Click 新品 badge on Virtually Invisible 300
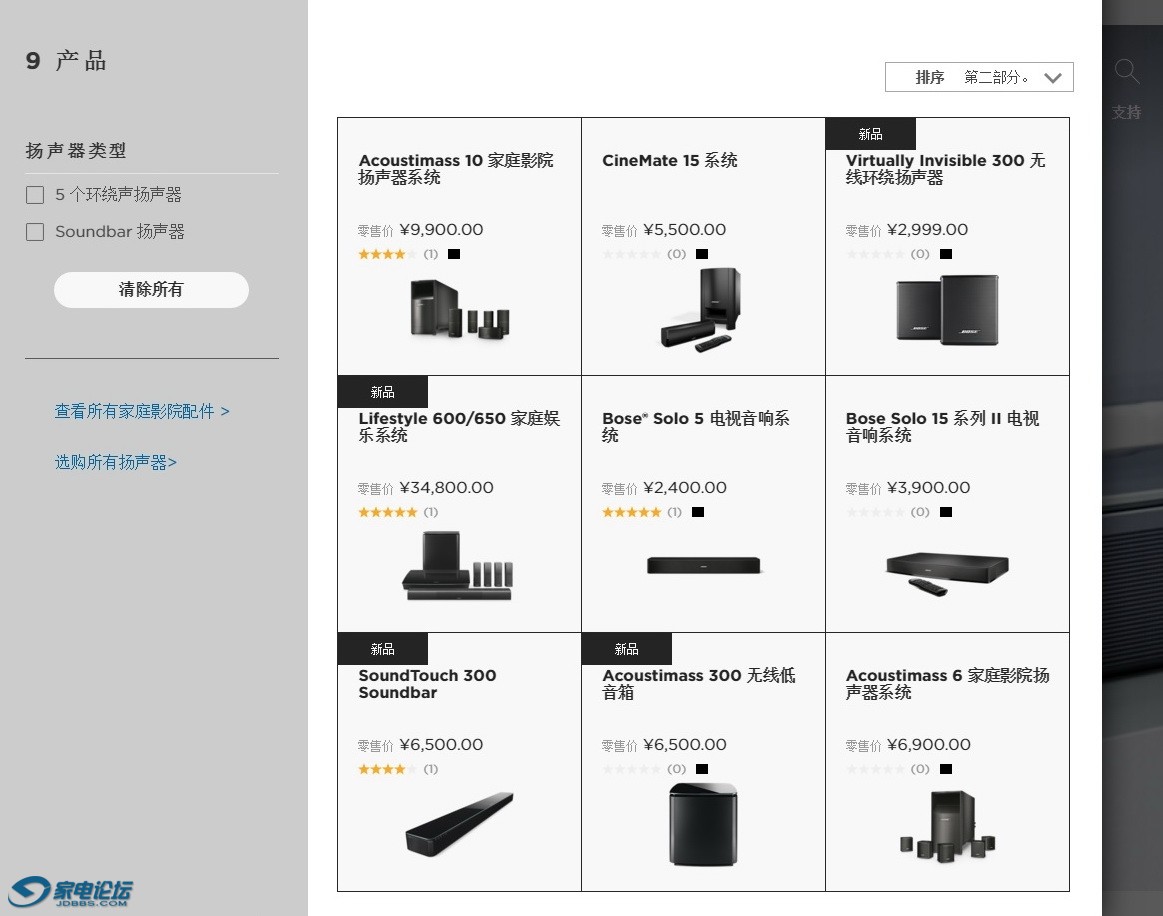Viewport: 1163px width, 916px height. click(871, 134)
